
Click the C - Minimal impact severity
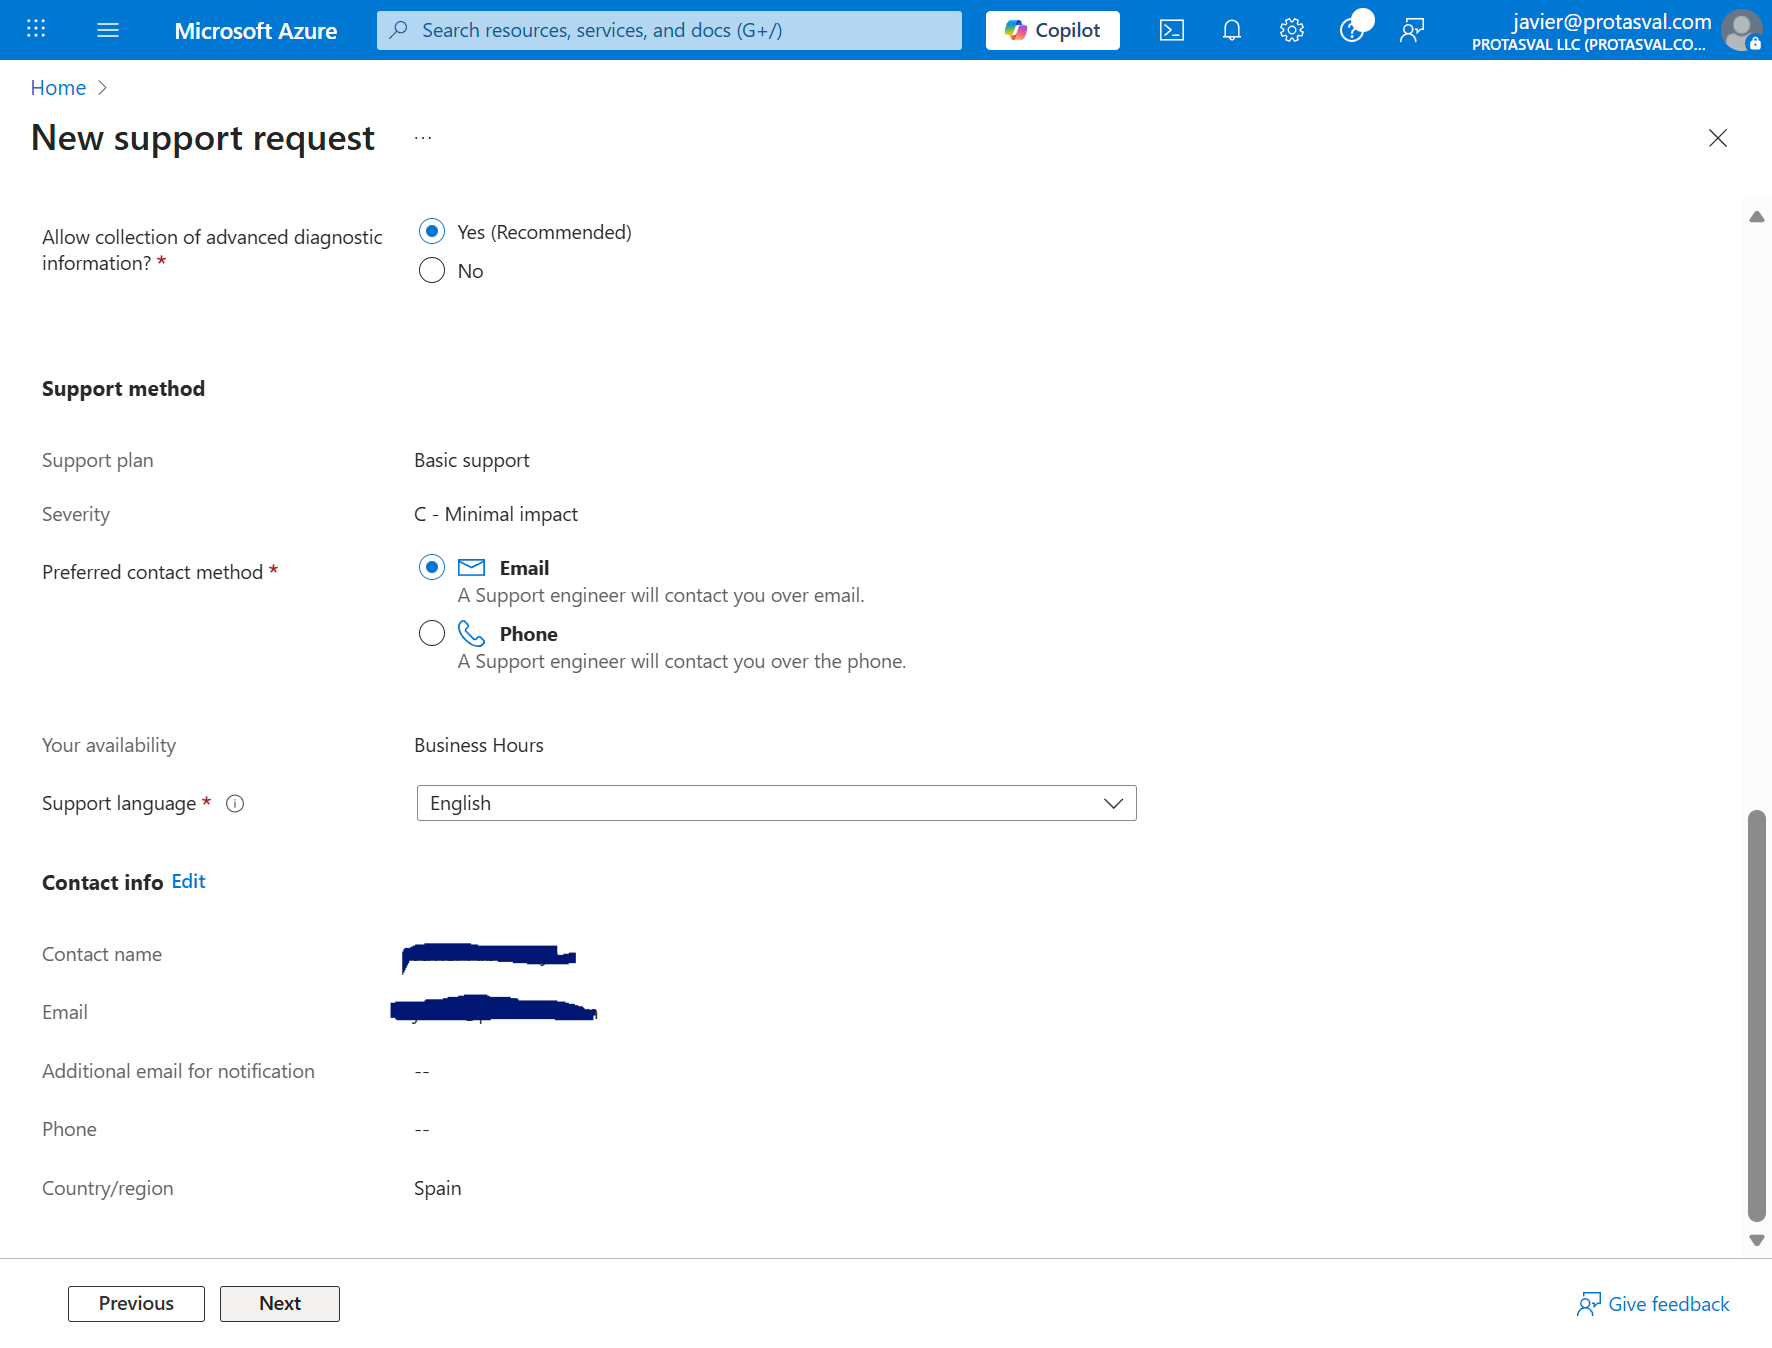(x=496, y=514)
